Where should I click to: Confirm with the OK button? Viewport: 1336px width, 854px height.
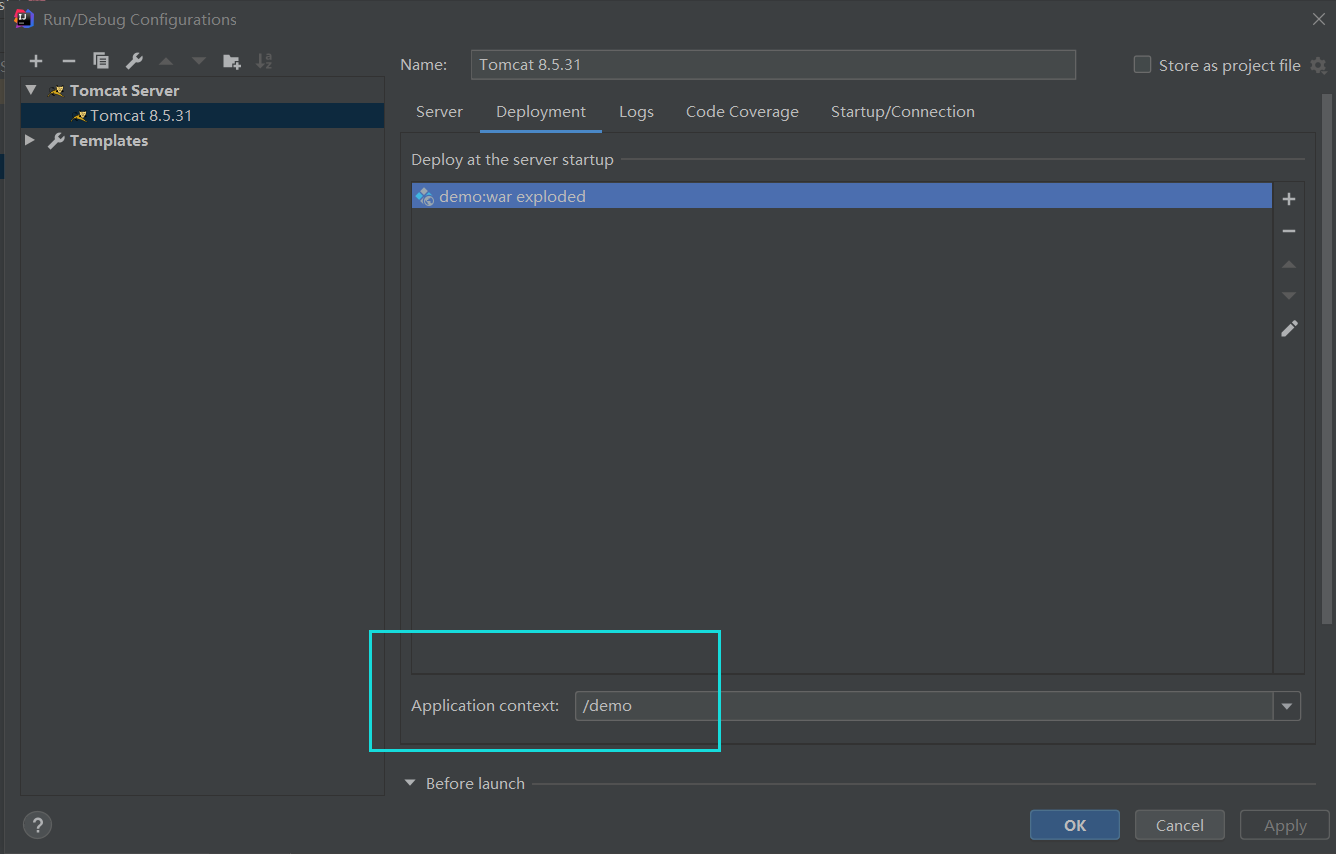tap(1075, 825)
